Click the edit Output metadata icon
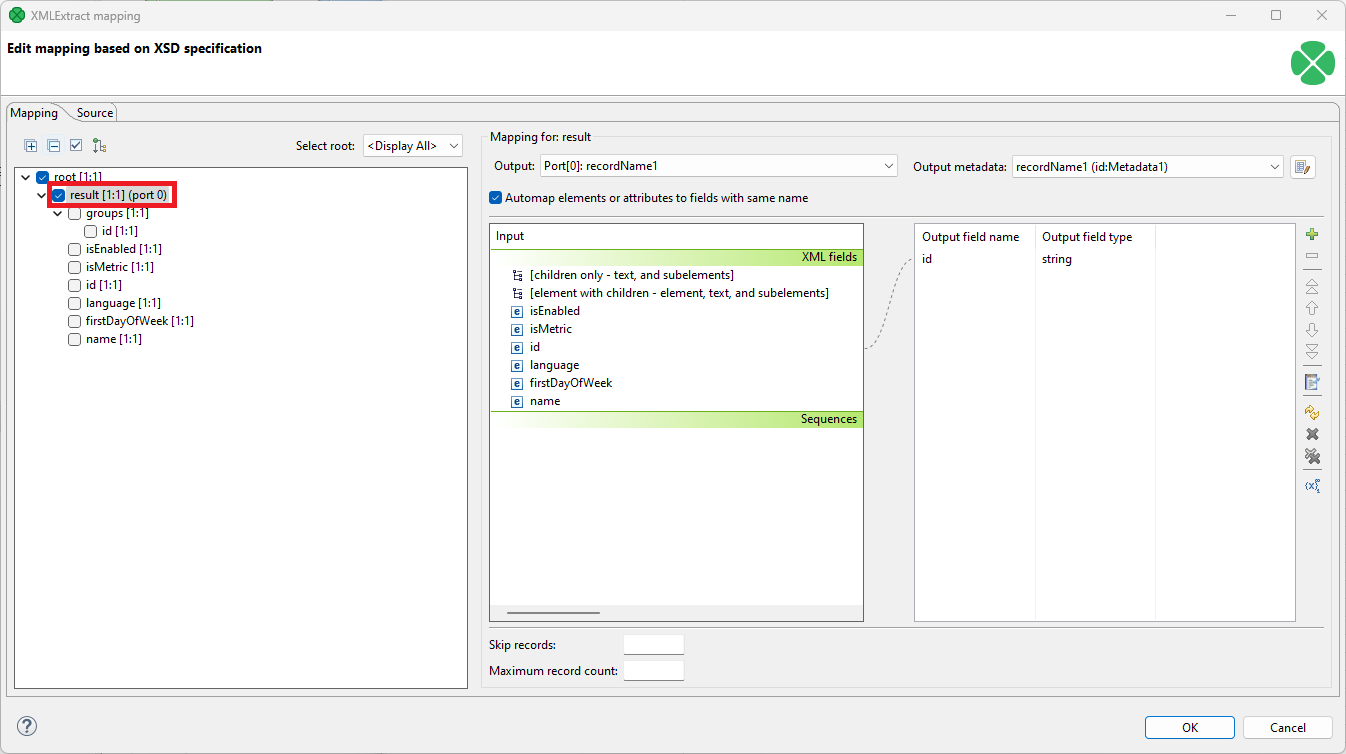Image resolution: width=1346 pixels, height=754 pixels. tap(1302, 166)
